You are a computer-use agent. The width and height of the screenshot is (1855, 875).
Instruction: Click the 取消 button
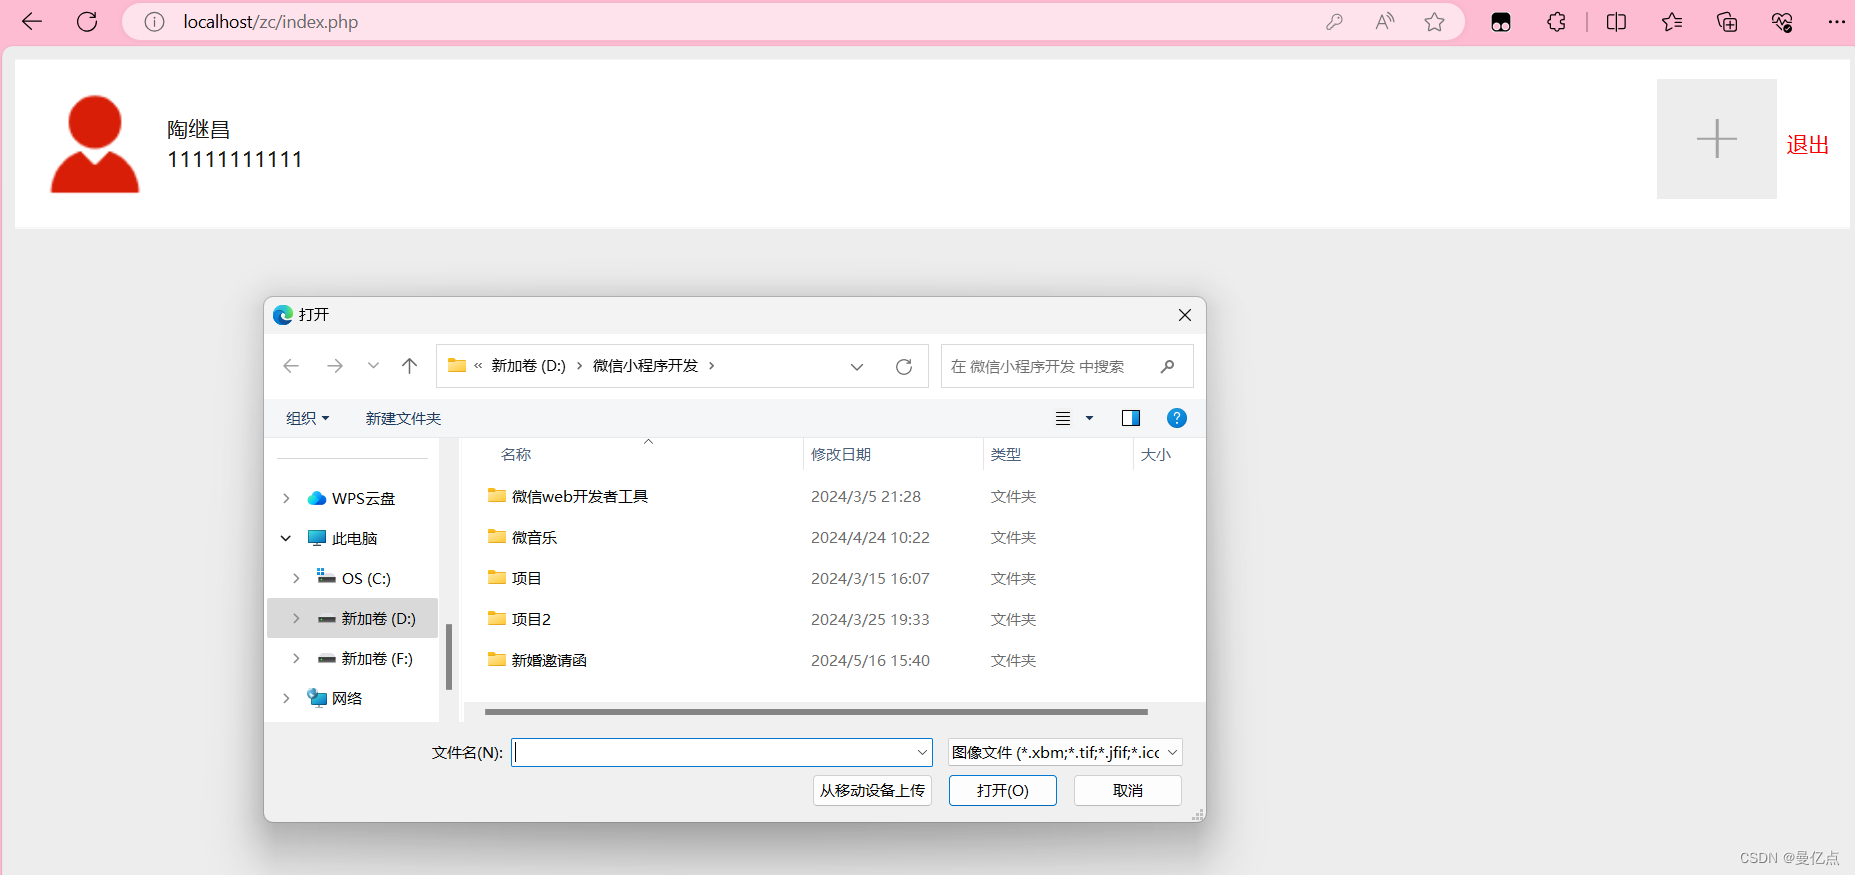[x=1128, y=791]
